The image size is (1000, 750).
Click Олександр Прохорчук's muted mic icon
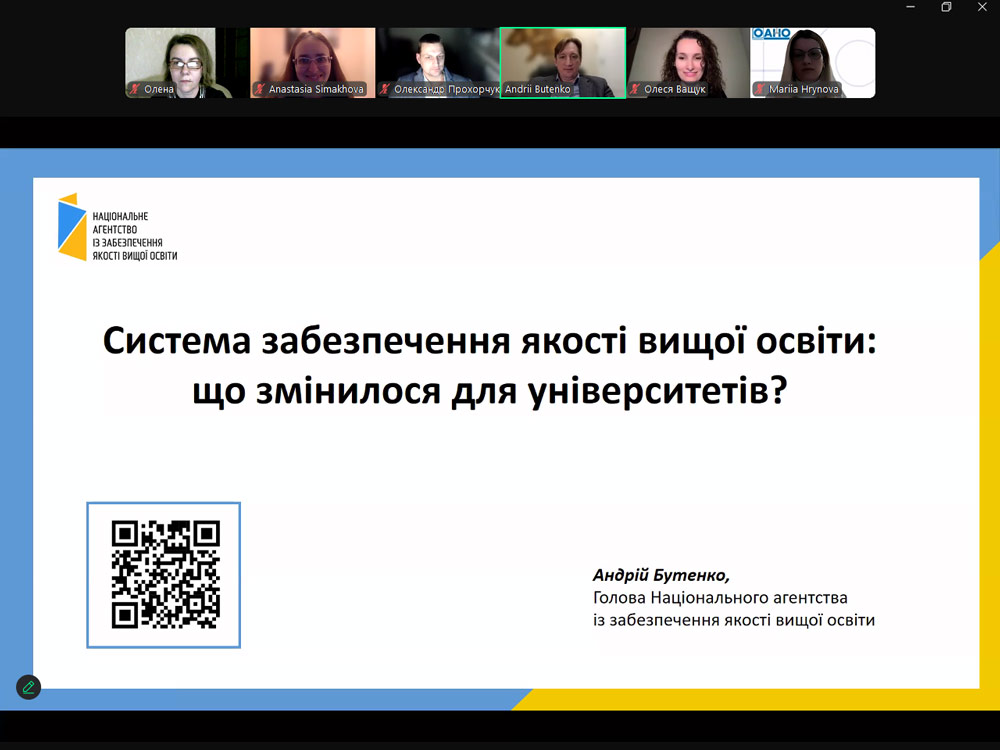(384, 89)
